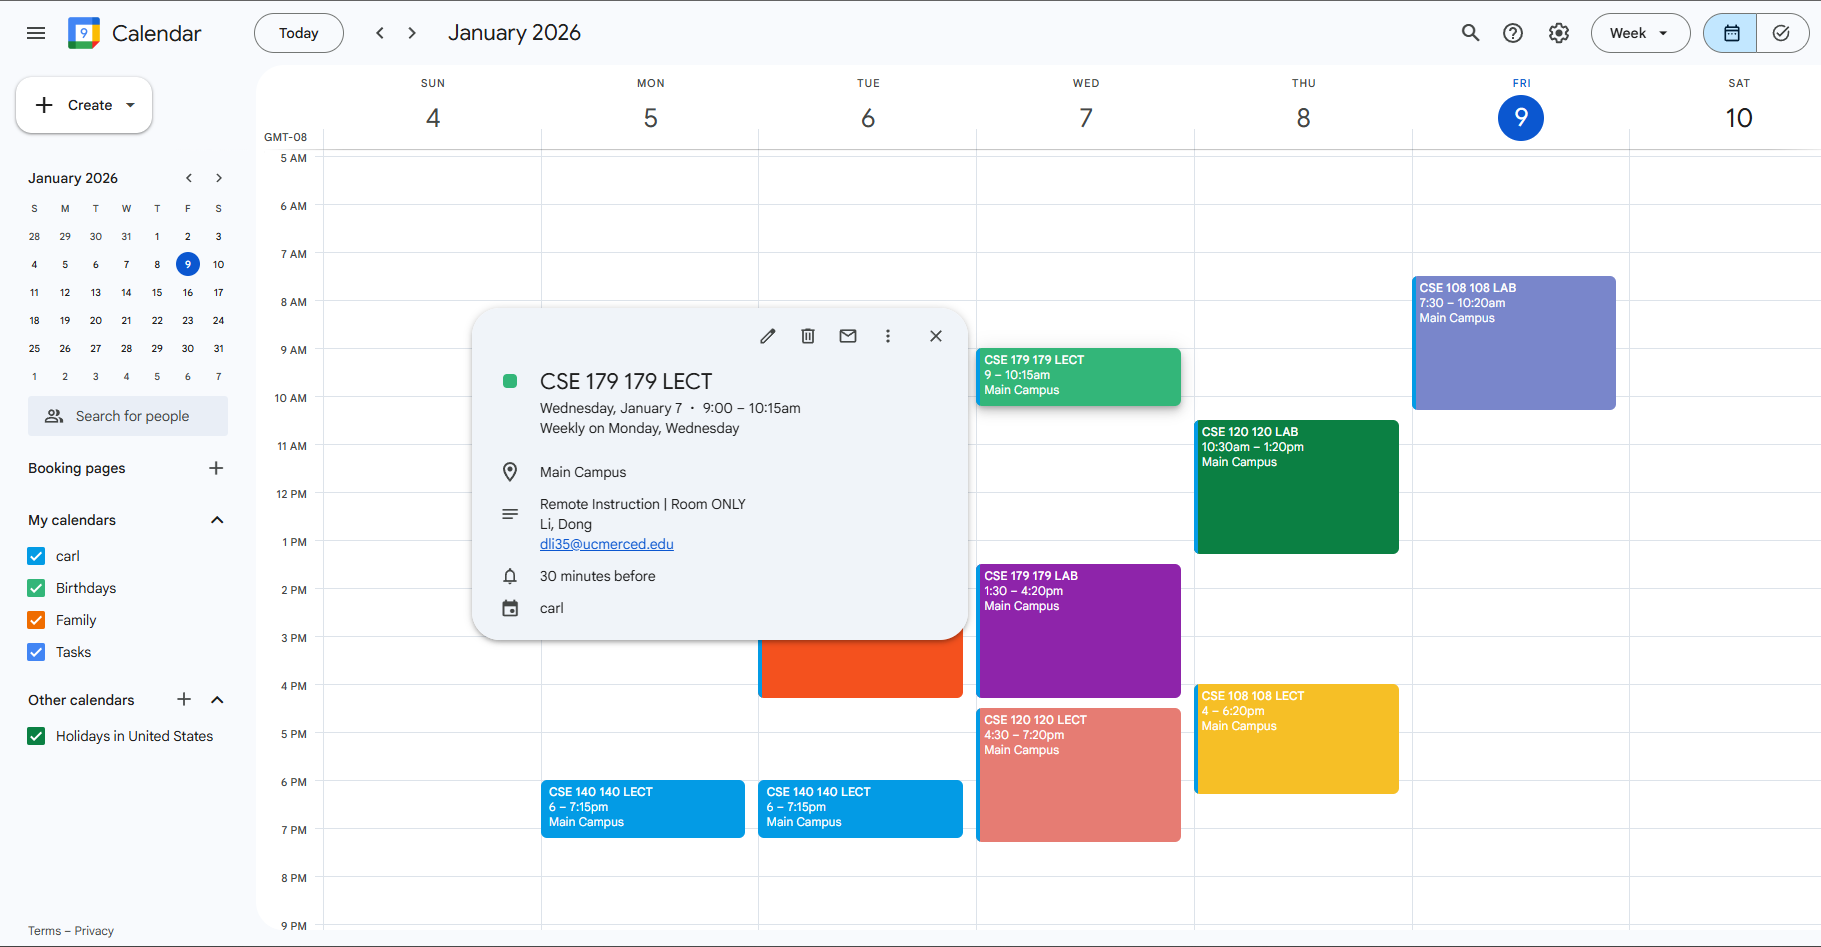The width and height of the screenshot is (1821, 947).
Task: Click the Today button
Action: click(298, 32)
